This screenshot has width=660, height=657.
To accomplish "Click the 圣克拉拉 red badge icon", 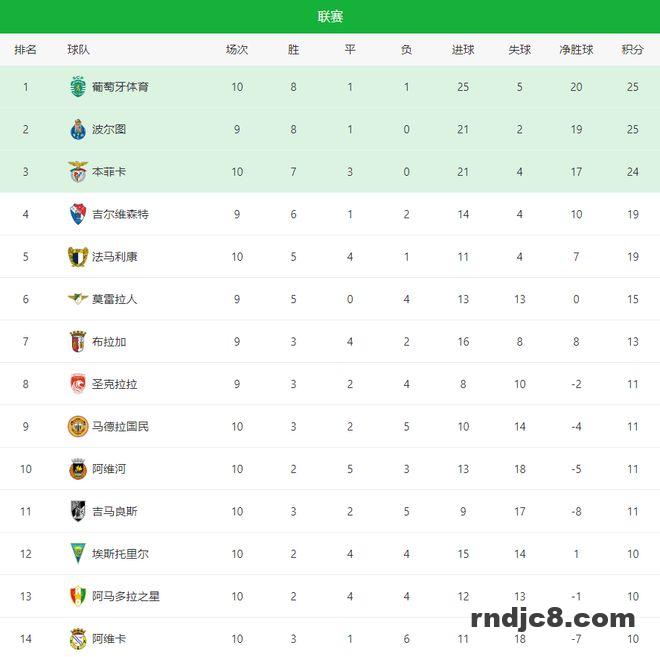I will [78, 384].
